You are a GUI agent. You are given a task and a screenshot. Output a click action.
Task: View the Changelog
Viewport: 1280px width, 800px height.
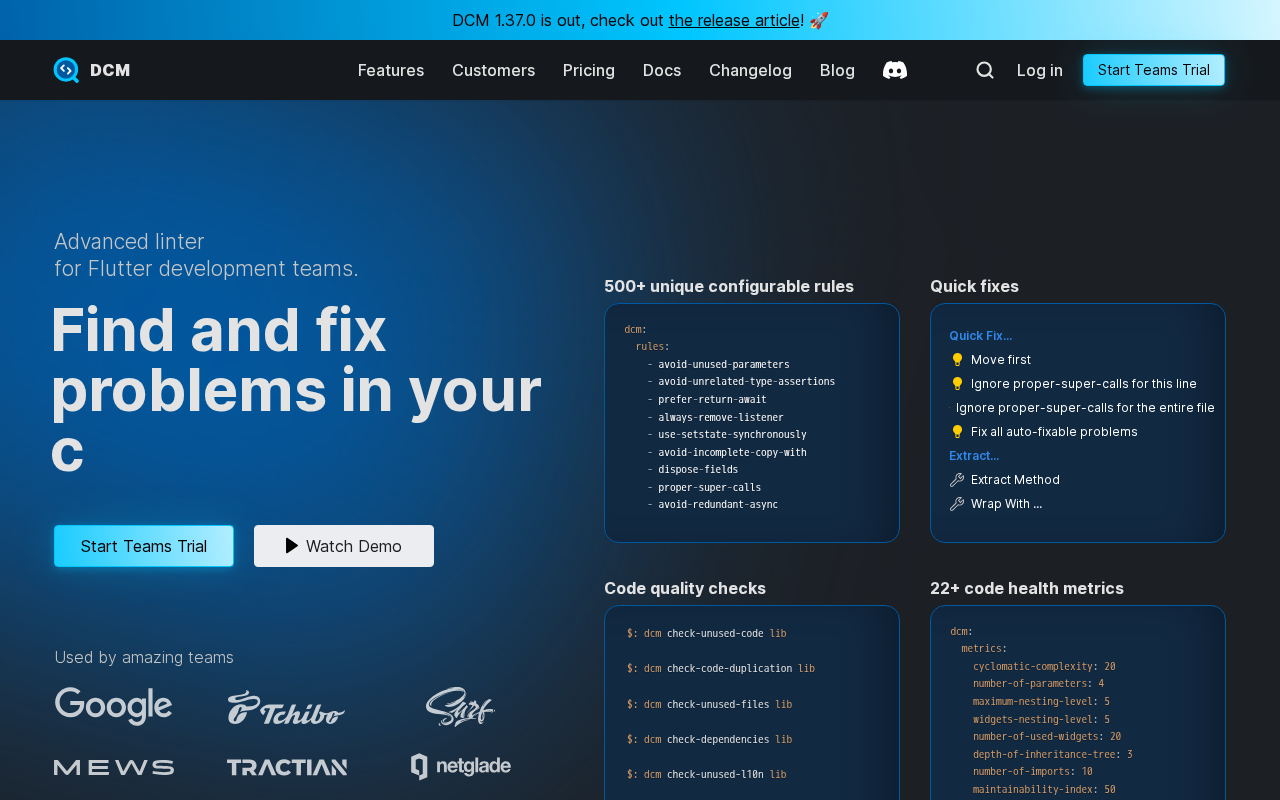click(x=750, y=70)
